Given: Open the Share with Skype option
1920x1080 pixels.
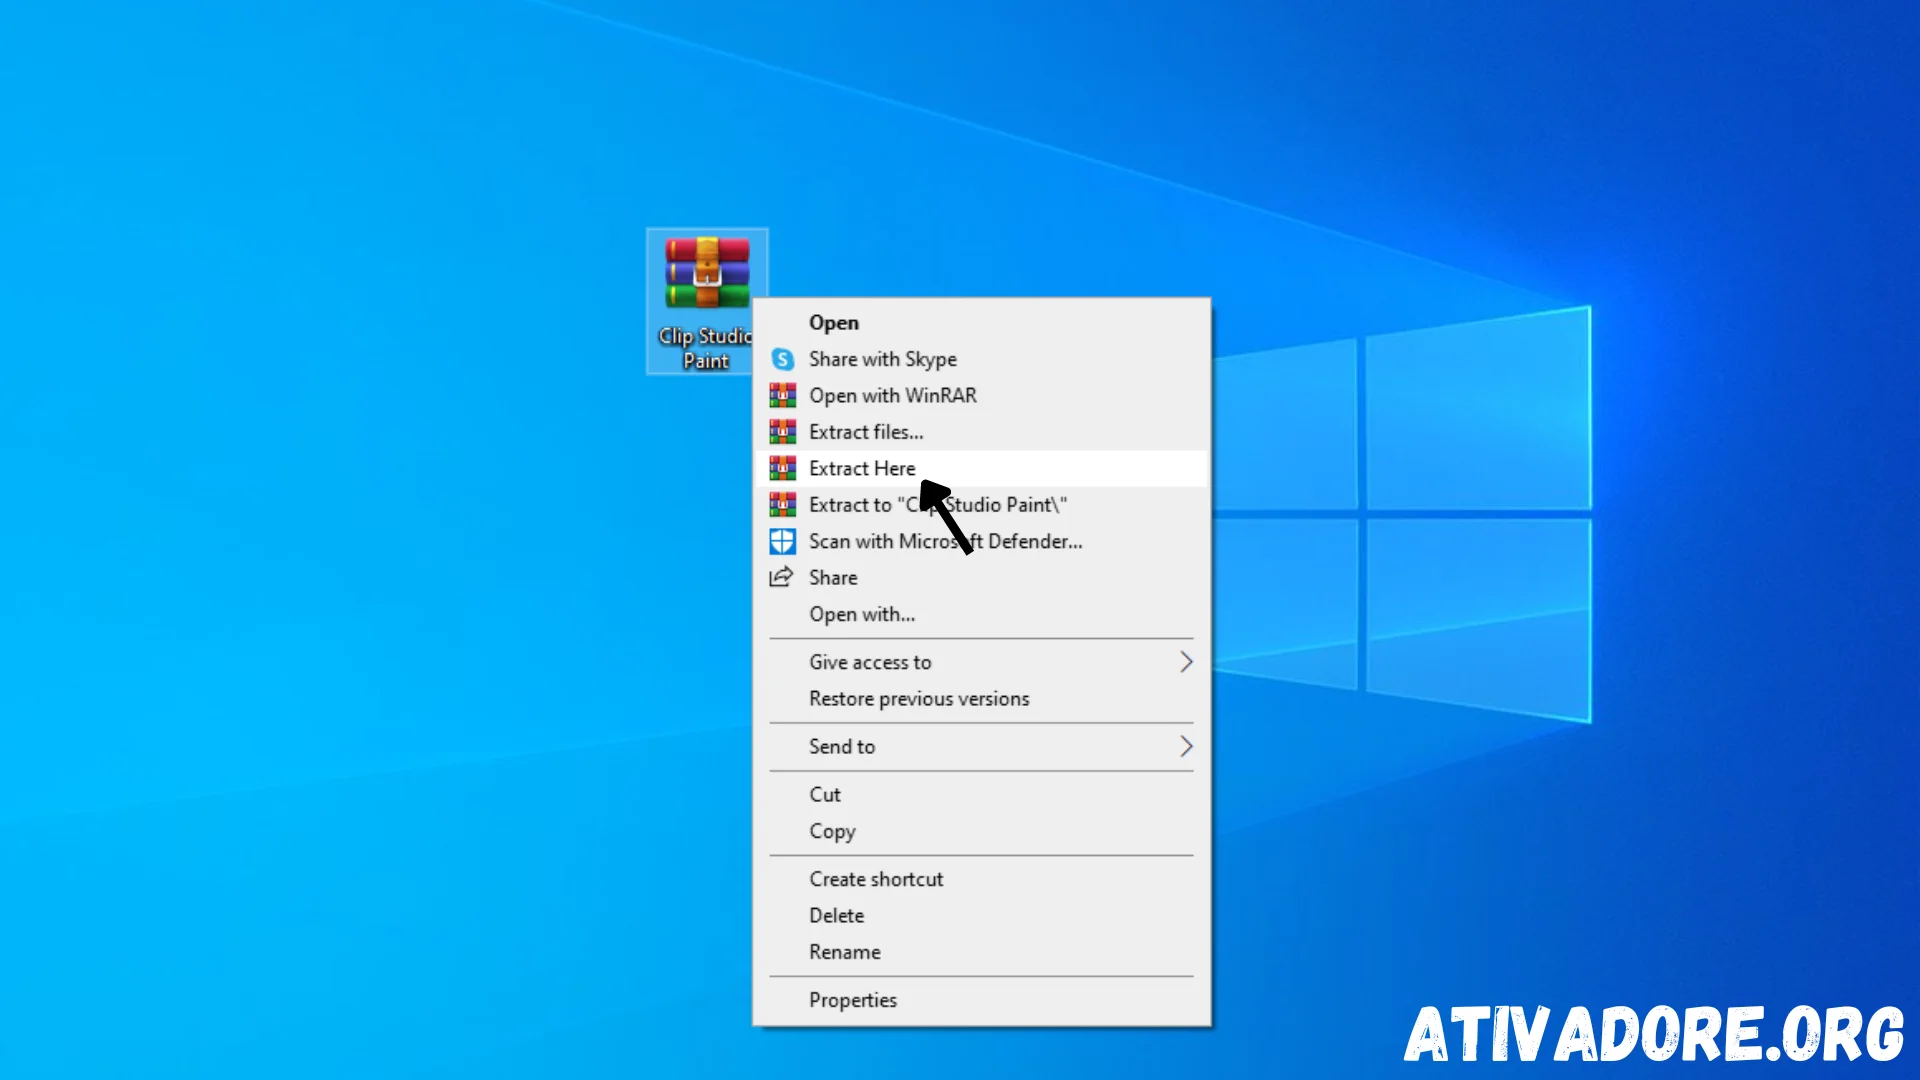Looking at the screenshot, I should click(x=882, y=359).
